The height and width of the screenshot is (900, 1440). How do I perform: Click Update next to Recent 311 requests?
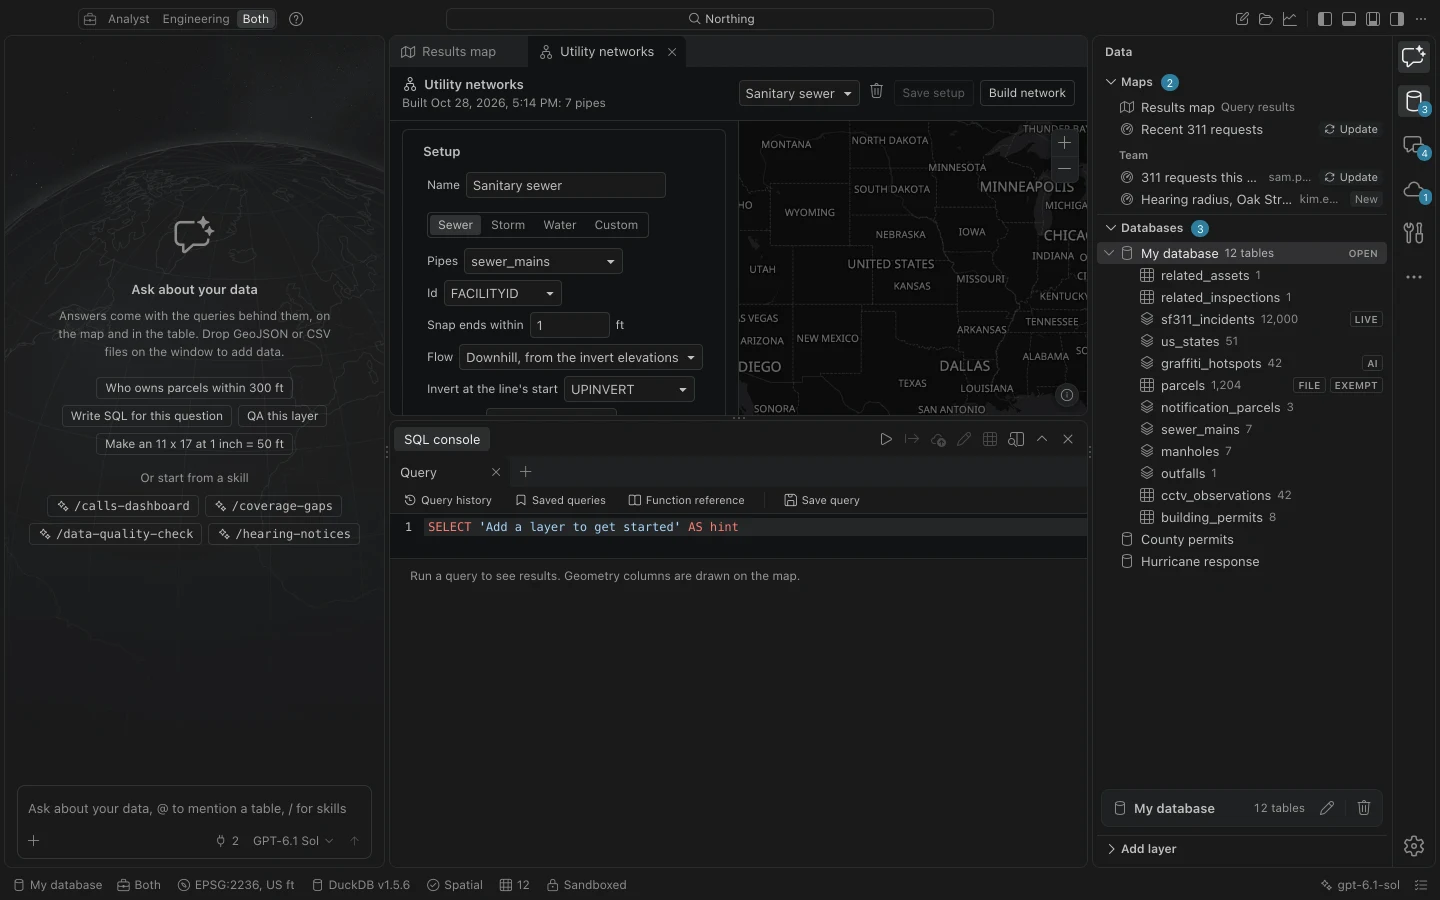click(x=1351, y=129)
